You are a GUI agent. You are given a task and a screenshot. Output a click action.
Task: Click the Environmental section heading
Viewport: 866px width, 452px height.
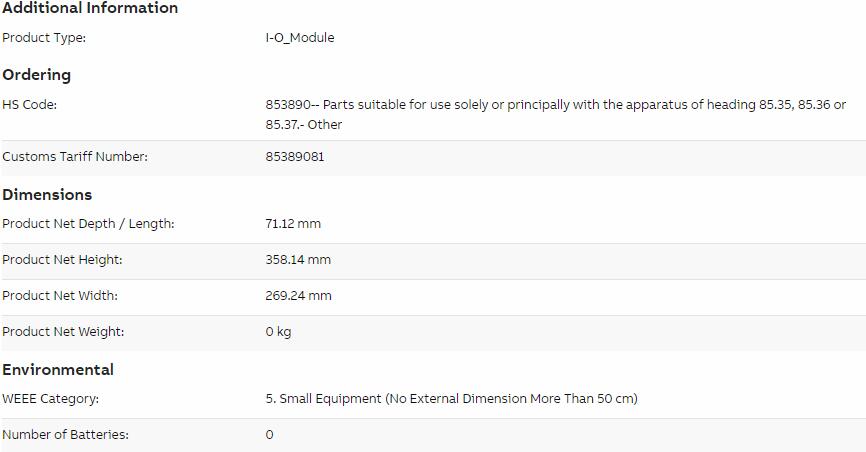point(58,370)
